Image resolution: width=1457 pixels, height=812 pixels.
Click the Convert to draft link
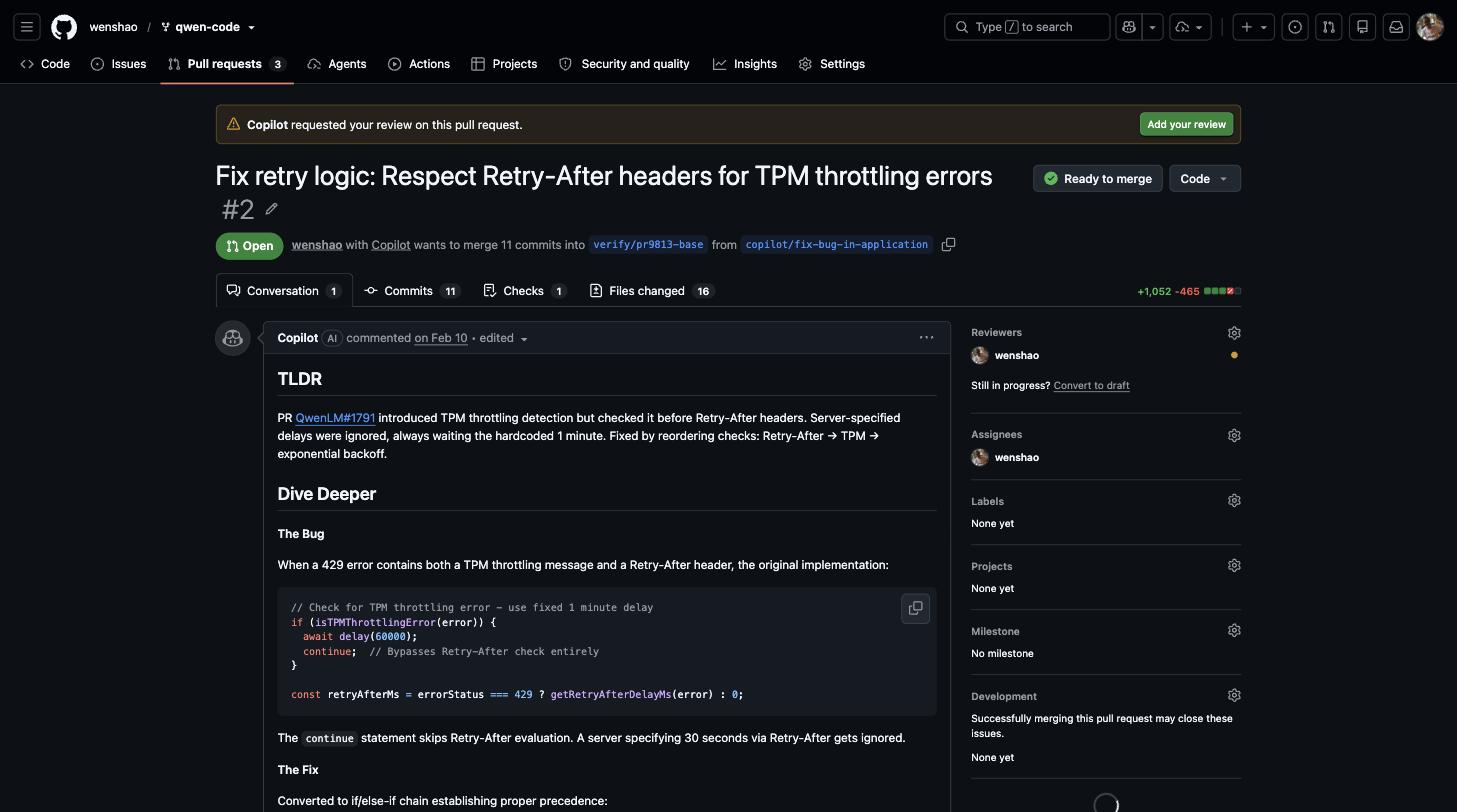point(1091,385)
